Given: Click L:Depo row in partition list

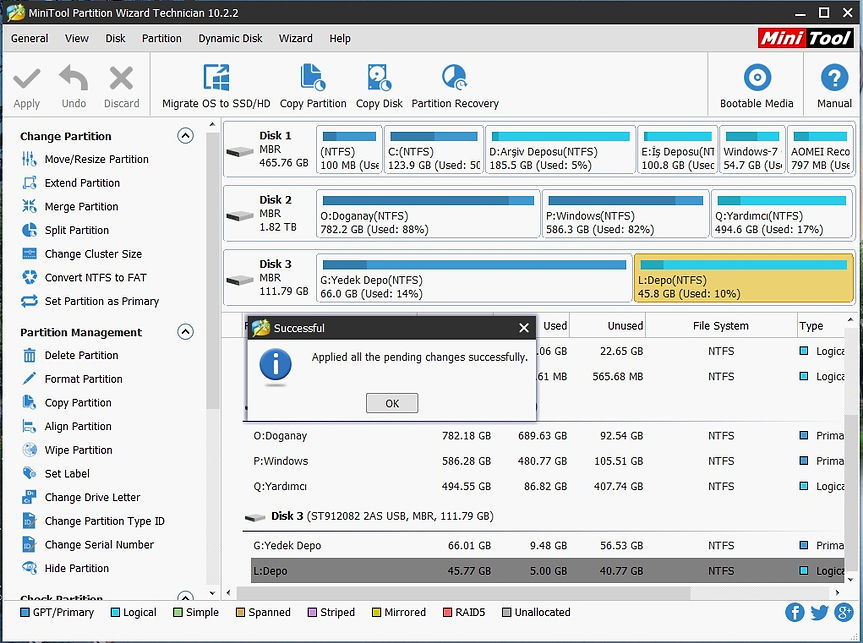Looking at the screenshot, I should pyautogui.click(x=548, y=571).
